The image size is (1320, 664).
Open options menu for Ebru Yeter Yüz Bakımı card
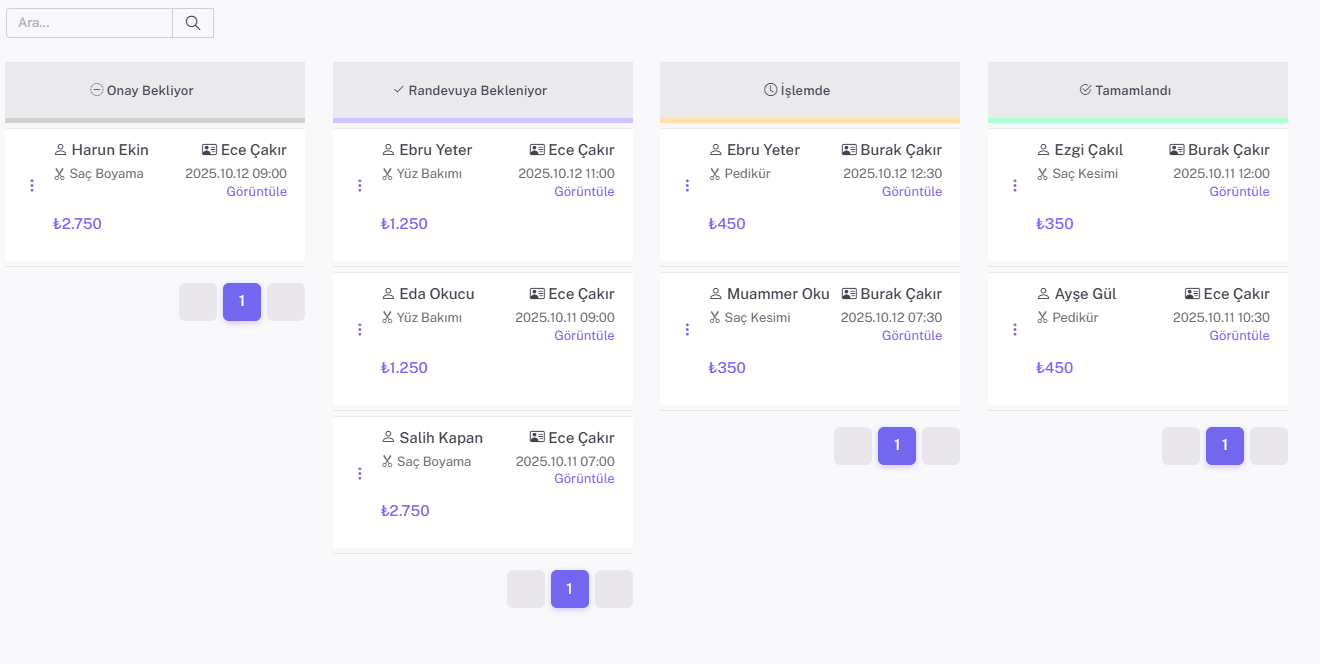point(360,186)
